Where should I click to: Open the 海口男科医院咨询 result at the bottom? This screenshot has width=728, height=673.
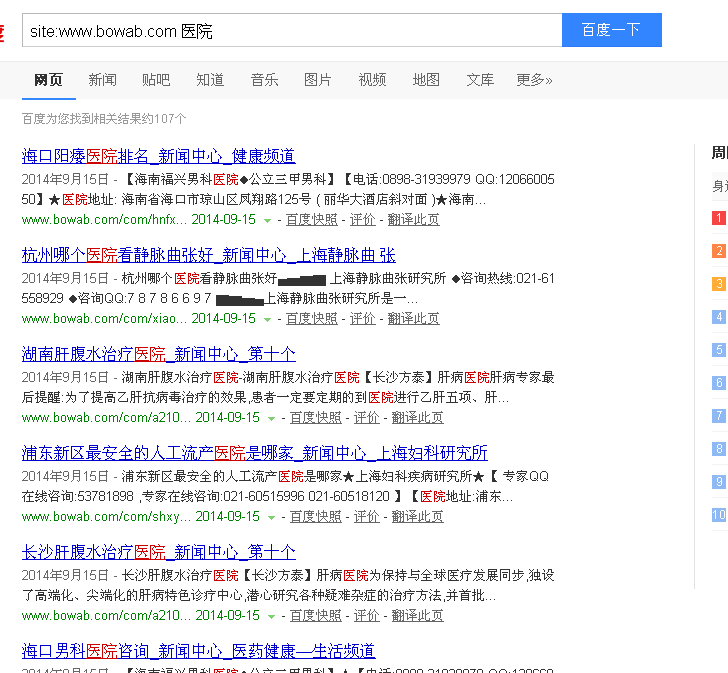(198, 651)
